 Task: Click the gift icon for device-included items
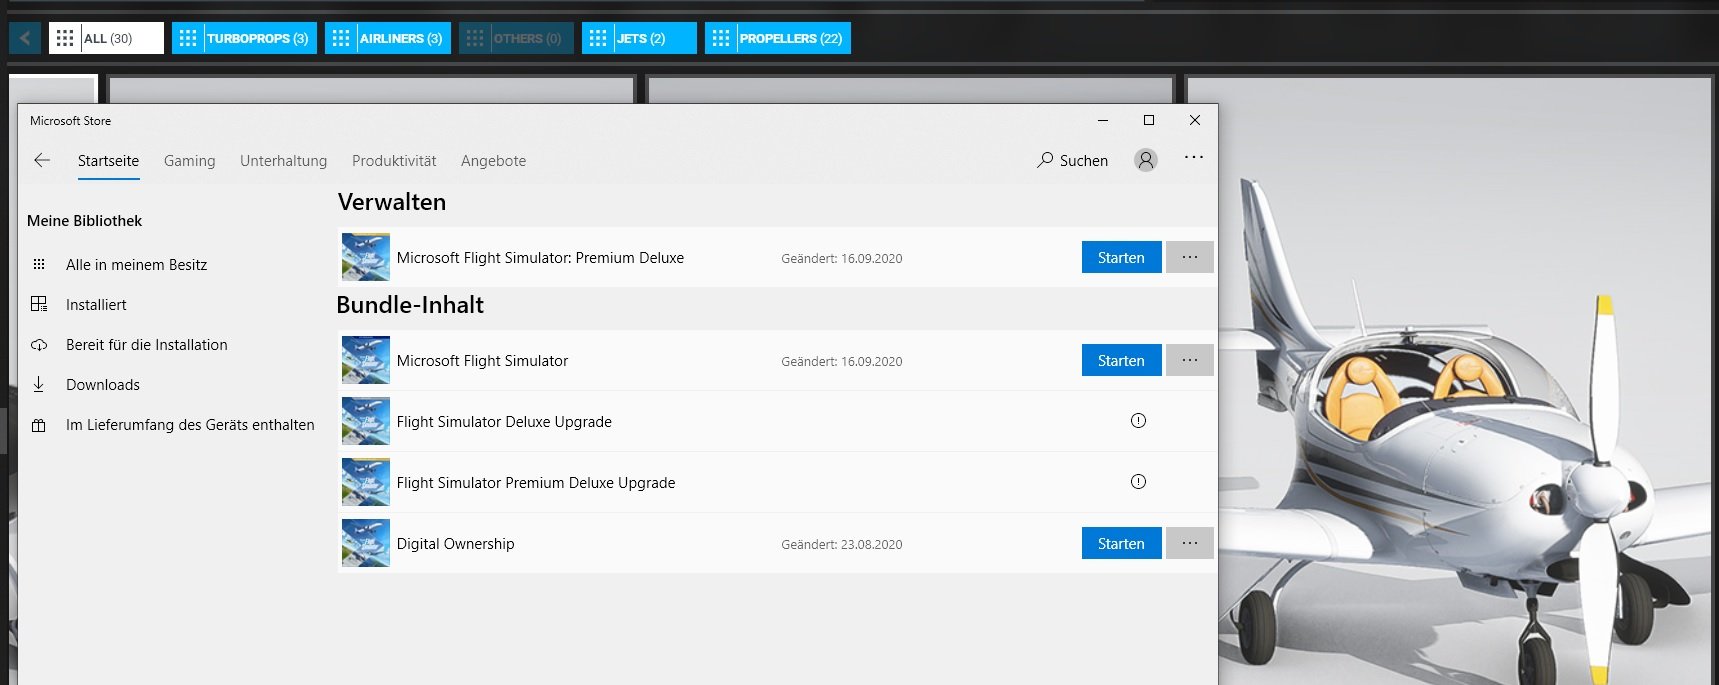pos(39,425)
